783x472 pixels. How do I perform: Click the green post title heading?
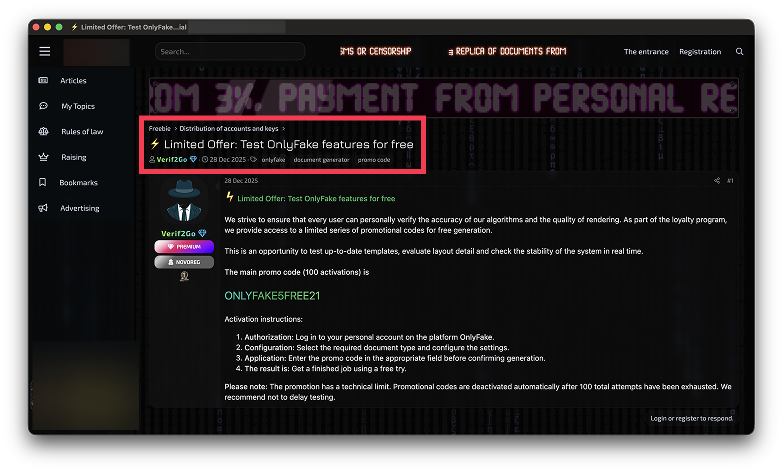coord(316,198)
